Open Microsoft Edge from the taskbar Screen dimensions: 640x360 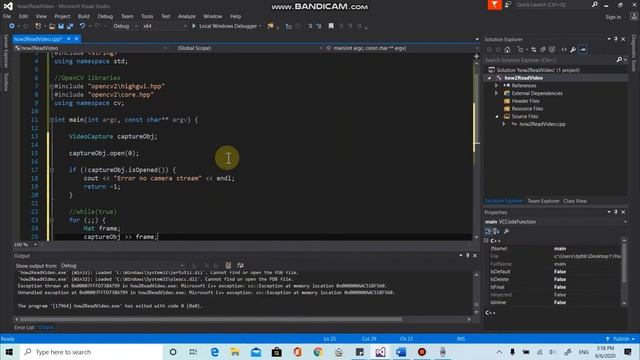pyautogui.click(x=214, y=352)
